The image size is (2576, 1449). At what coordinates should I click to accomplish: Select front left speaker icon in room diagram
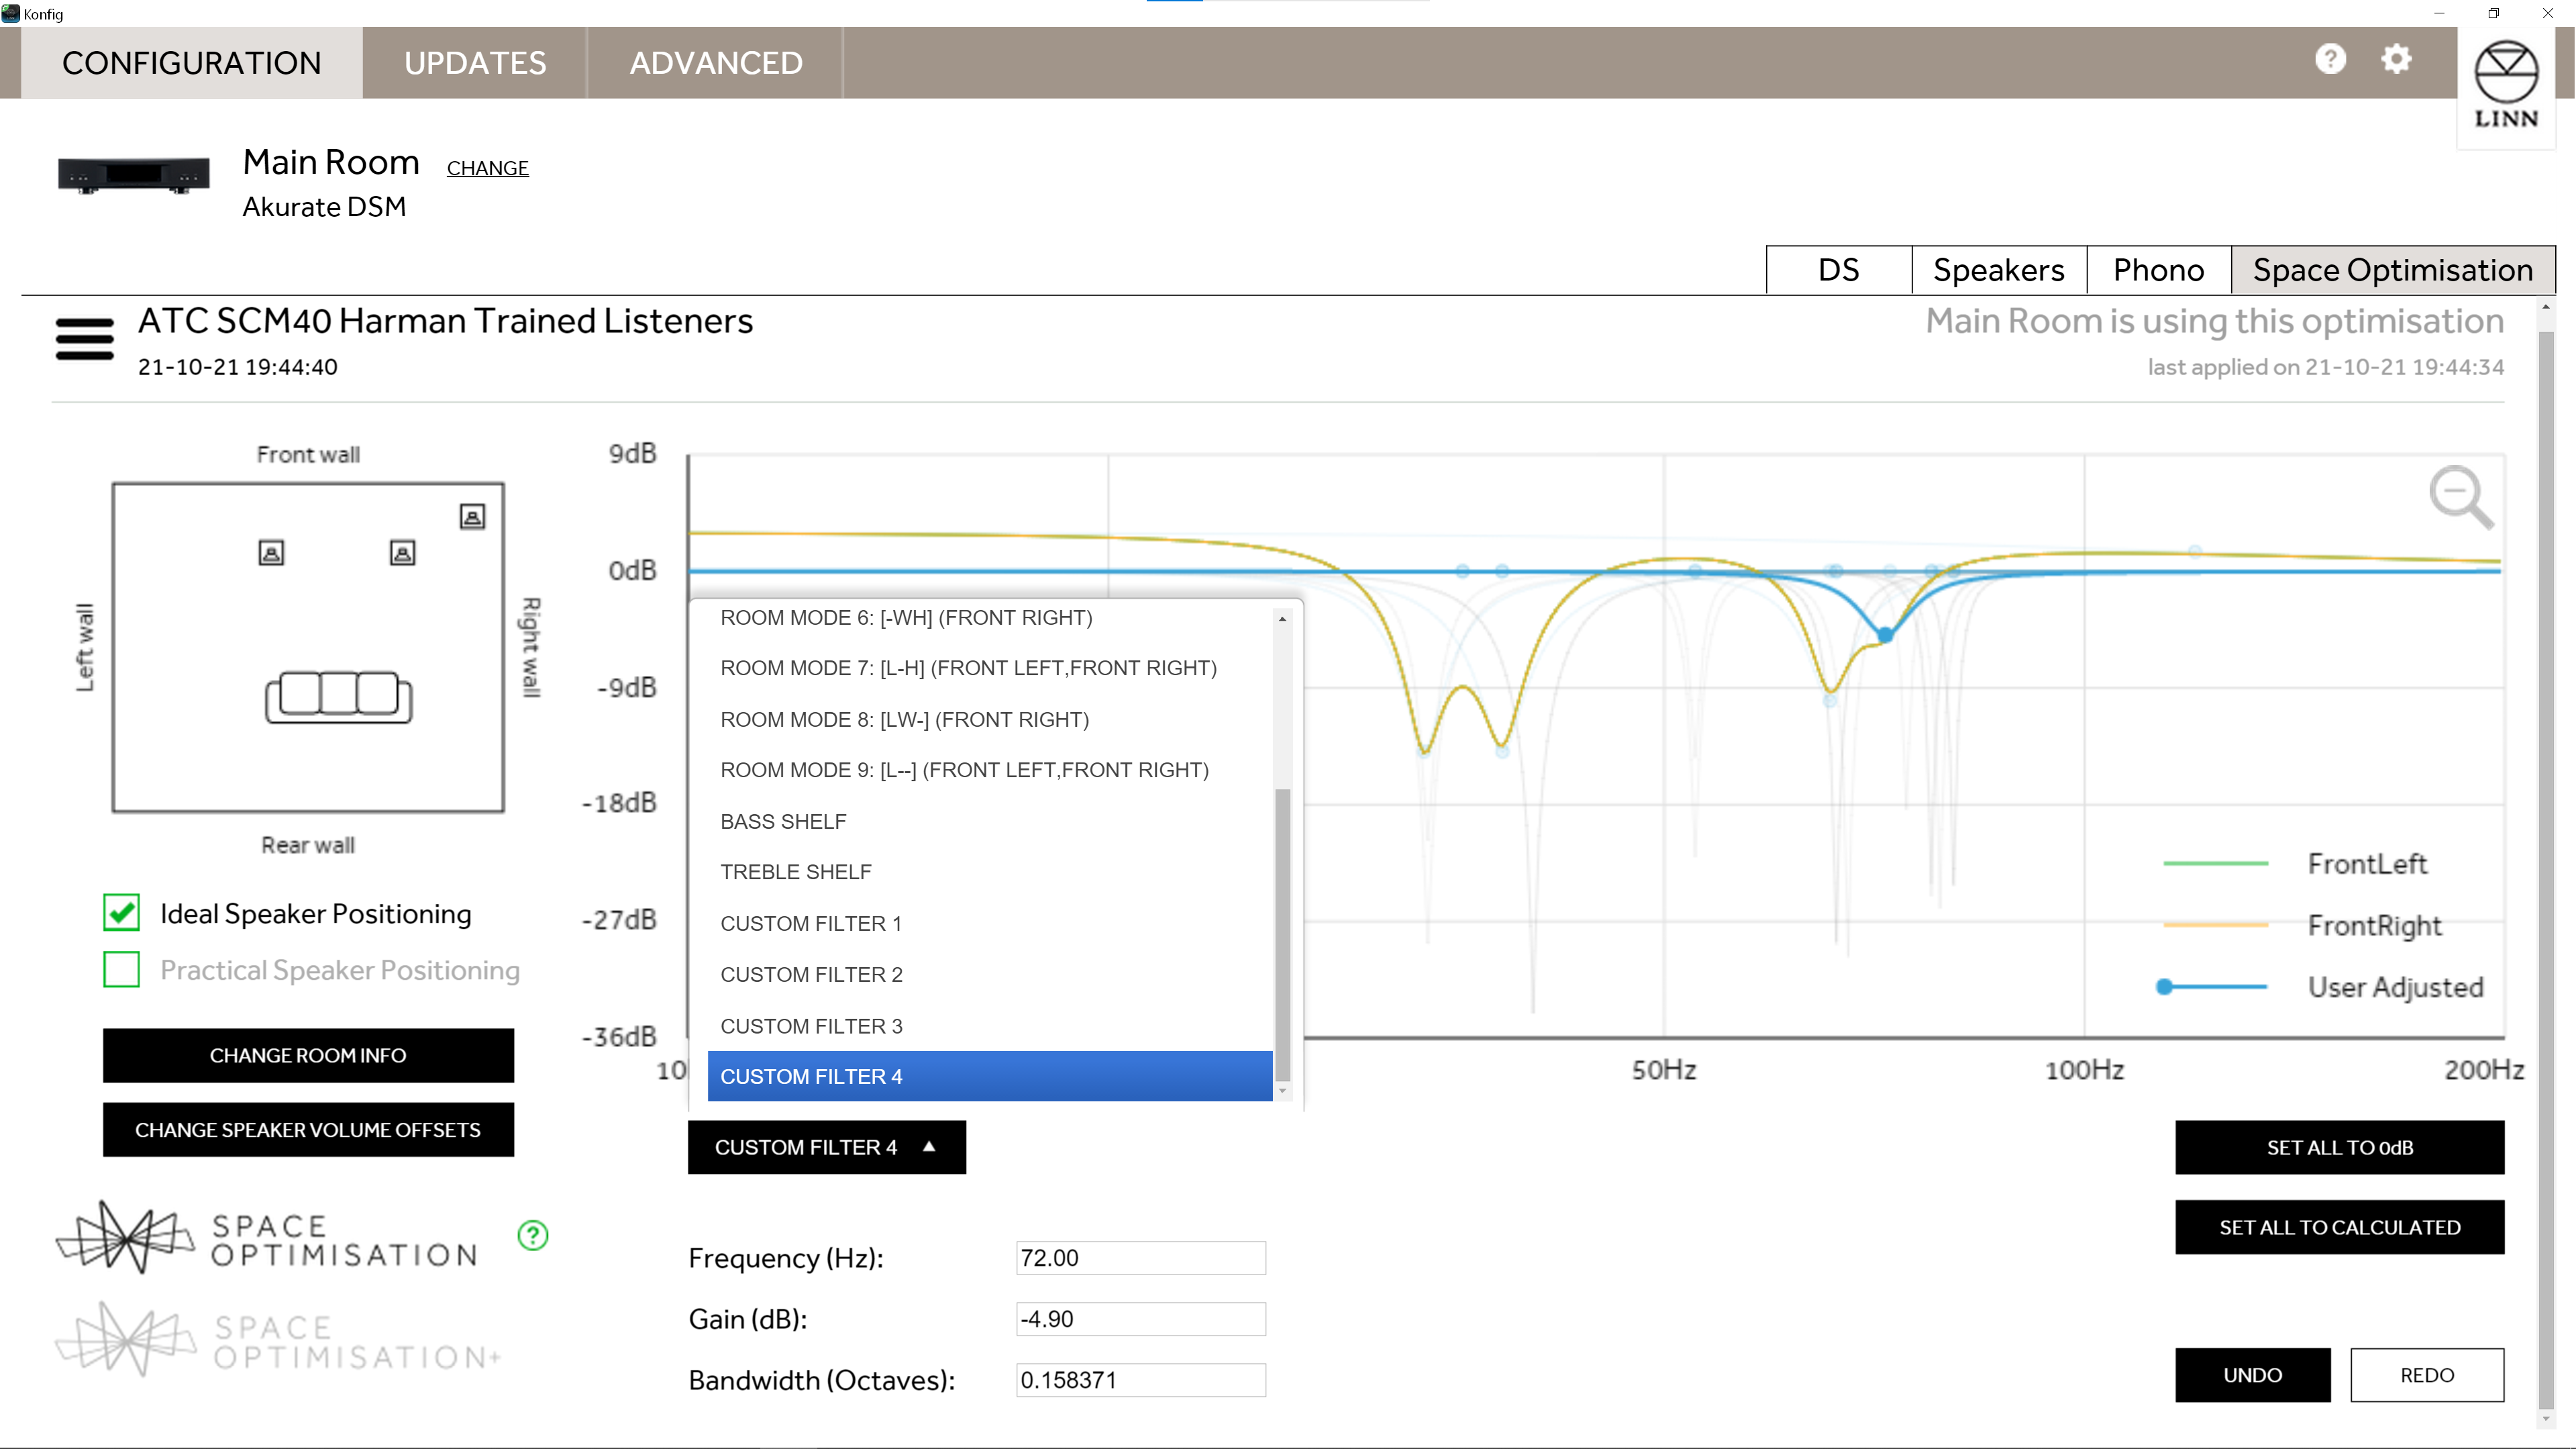click(271, 553)
